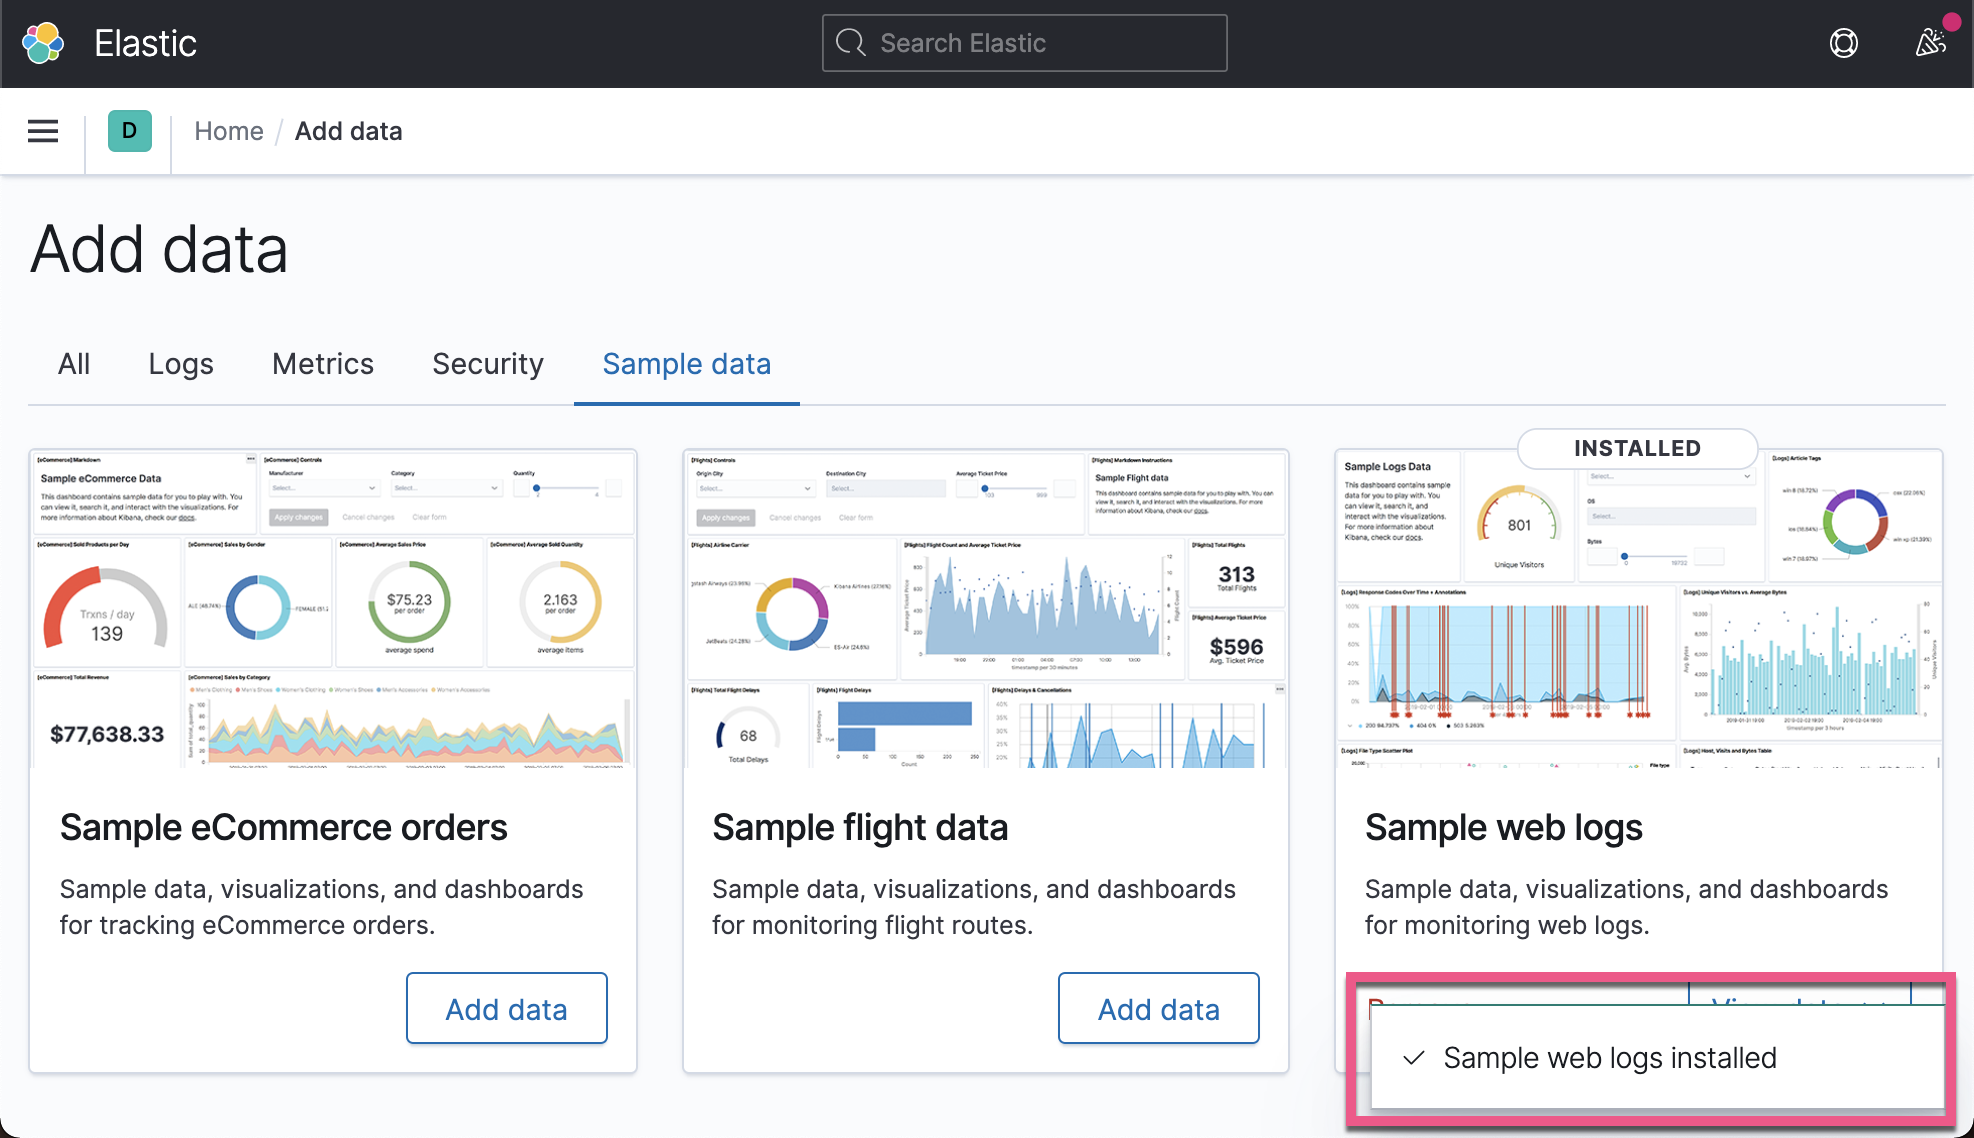Click the magnifier icon in search bar
This screenshot has width=1974, height=1138.
click(851, 43)
